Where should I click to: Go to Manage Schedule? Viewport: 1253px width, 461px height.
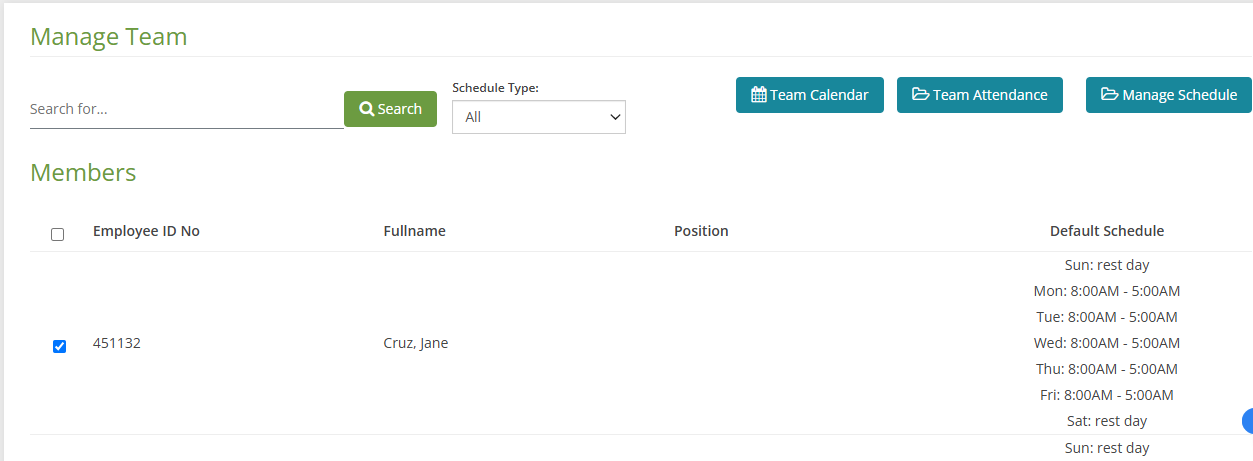tap(1169, 95)
